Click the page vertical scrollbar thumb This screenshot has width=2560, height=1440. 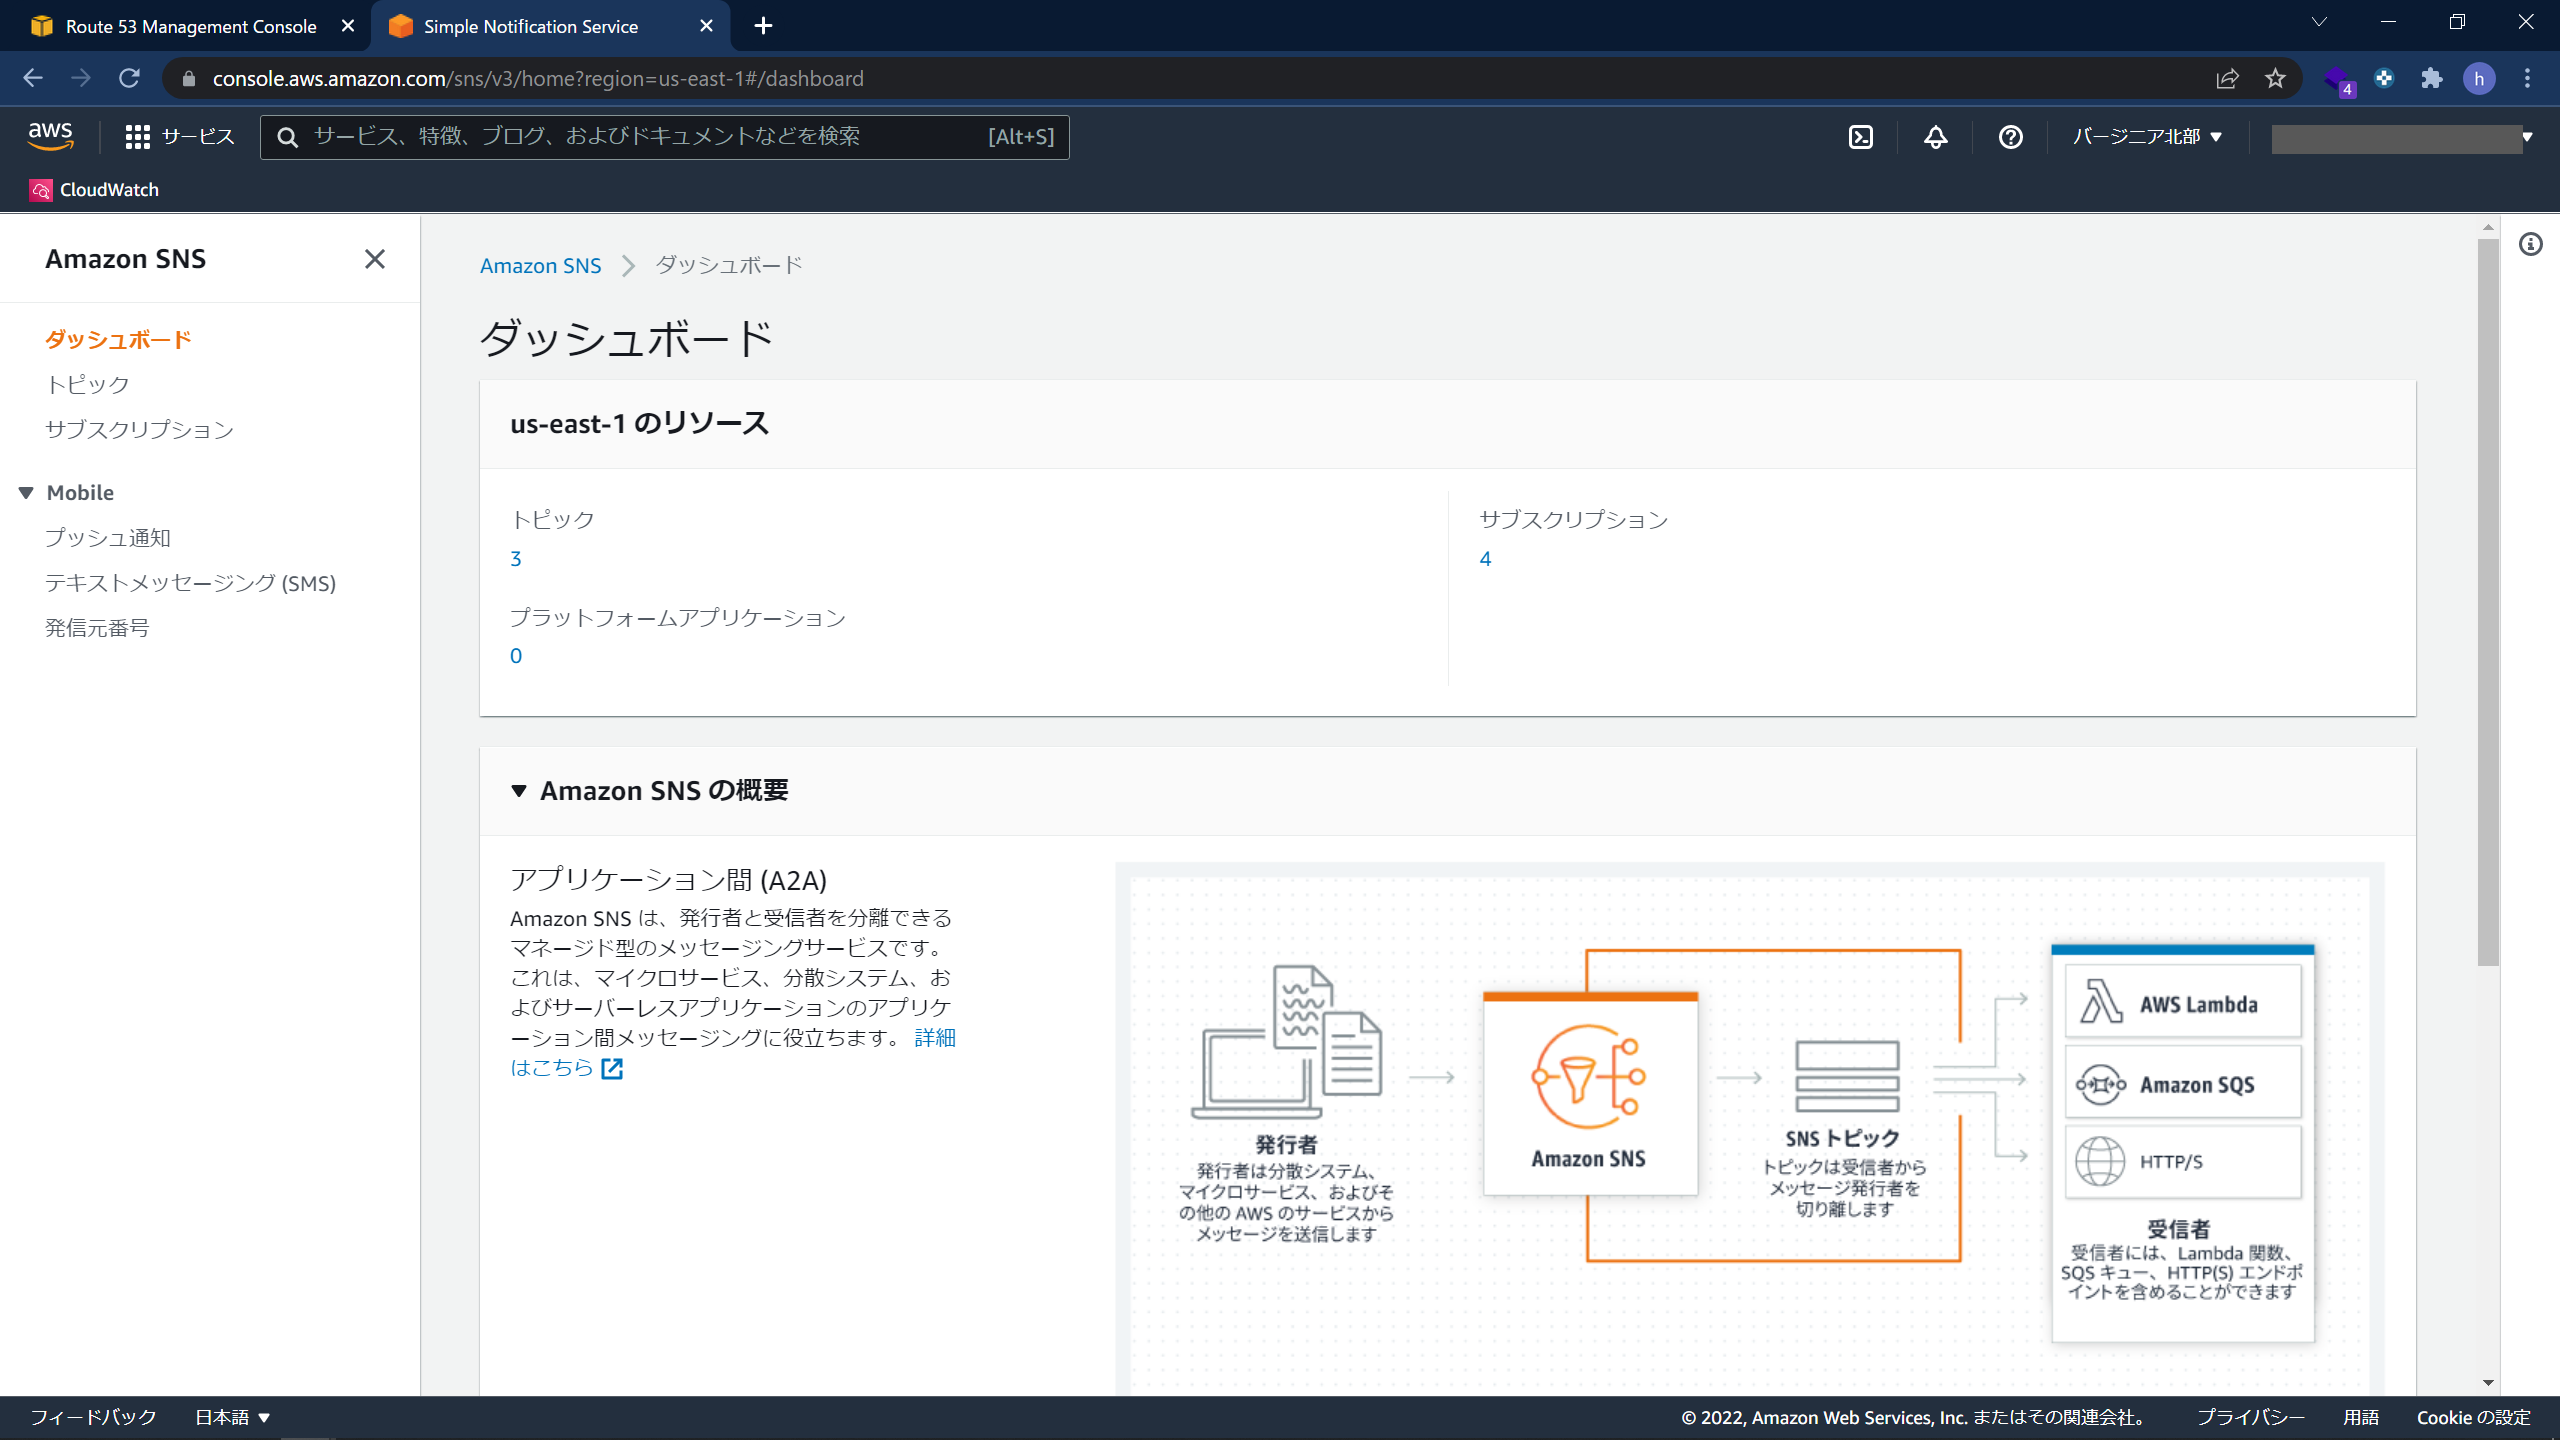point(2489,600)
